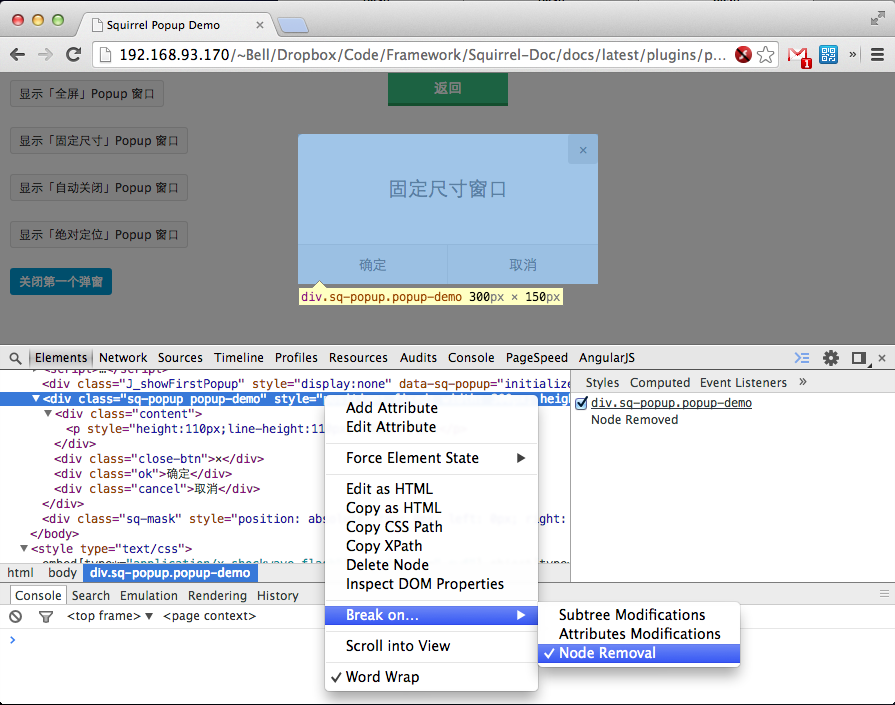895x705 pixels.
Task: Click the address bar URL field
Action: [422, 55]
